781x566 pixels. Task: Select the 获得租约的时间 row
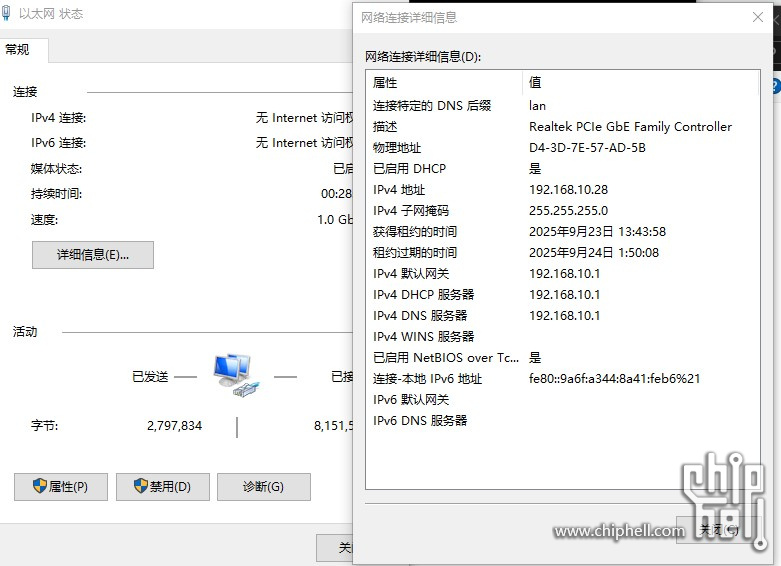563,232
